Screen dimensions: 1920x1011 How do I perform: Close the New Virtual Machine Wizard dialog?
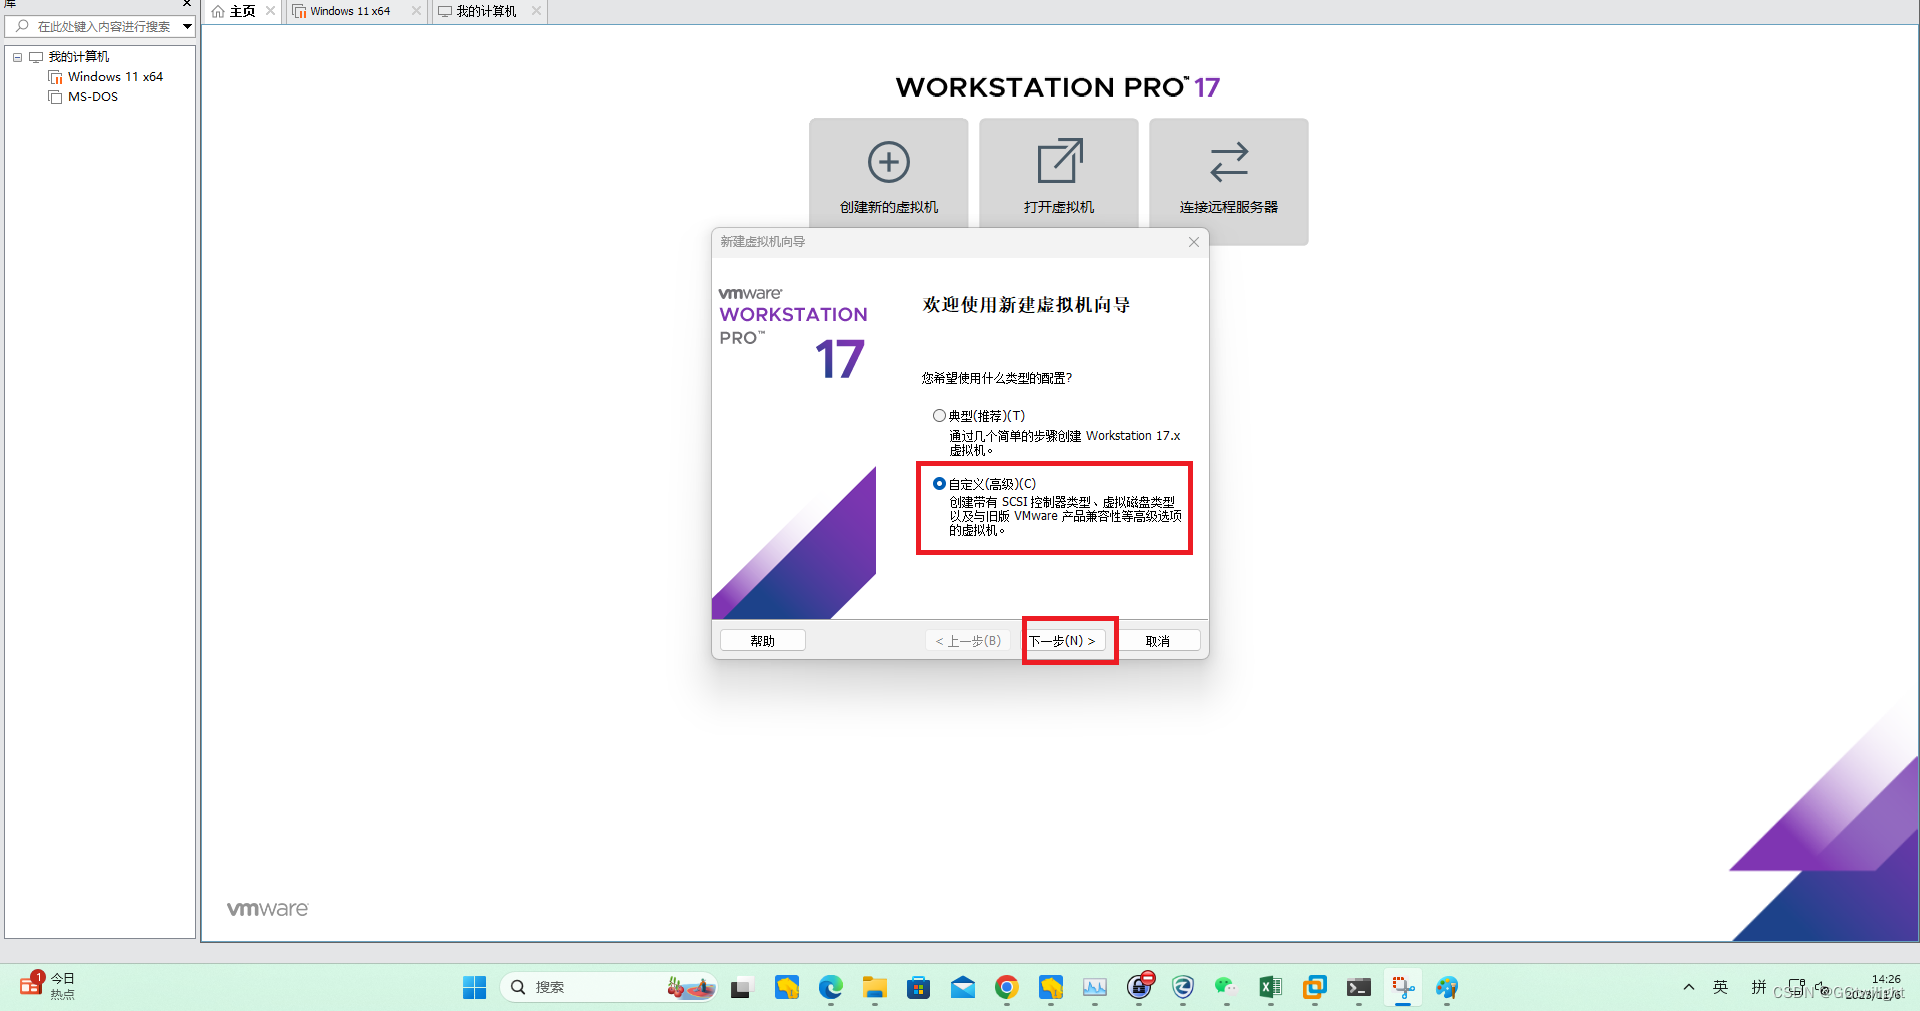coord(1193,242)
